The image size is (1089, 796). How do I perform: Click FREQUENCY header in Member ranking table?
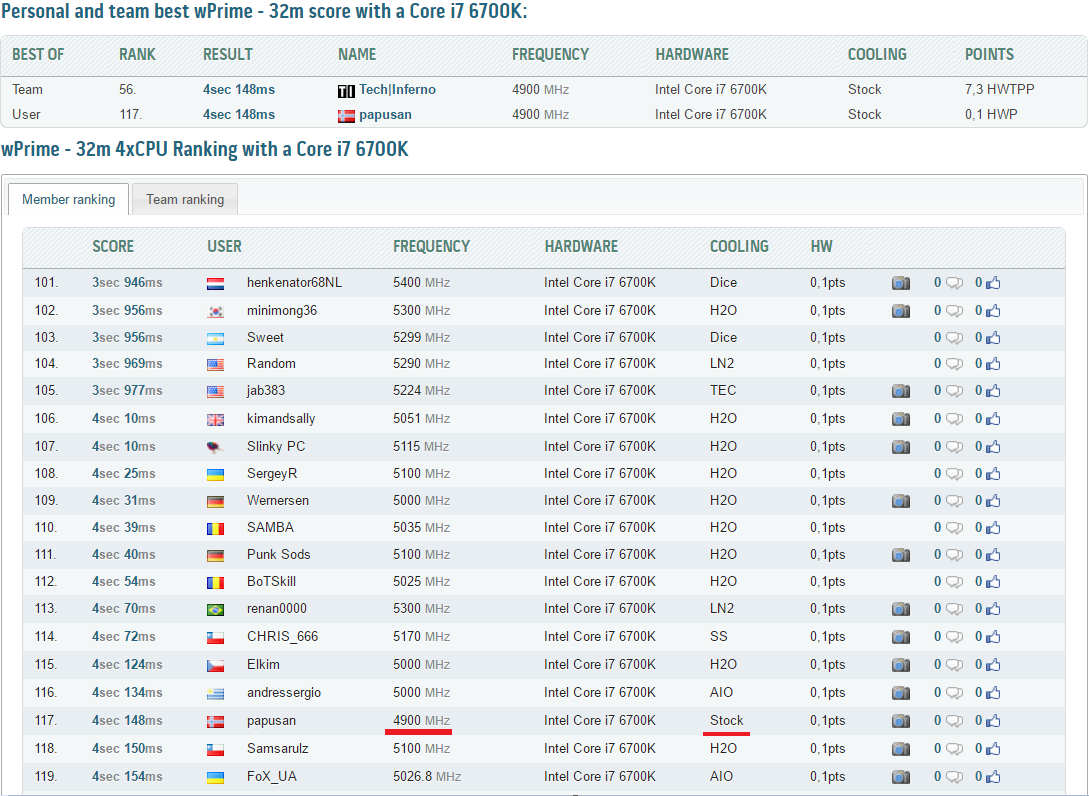click(x=431, y=247)
